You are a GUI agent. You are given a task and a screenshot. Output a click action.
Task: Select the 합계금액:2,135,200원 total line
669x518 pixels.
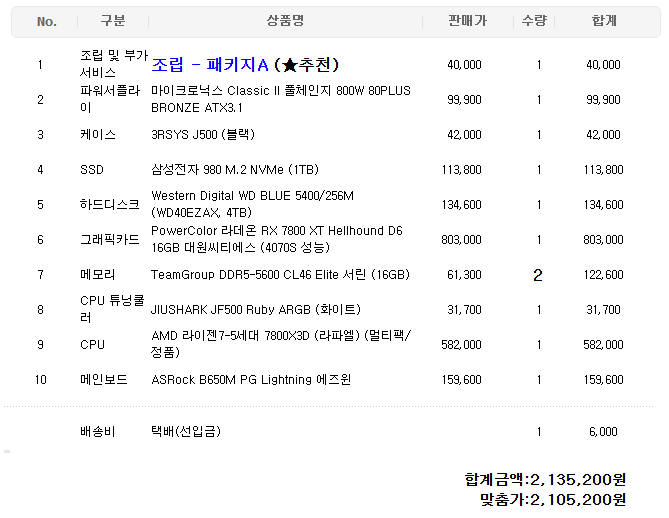545,480
